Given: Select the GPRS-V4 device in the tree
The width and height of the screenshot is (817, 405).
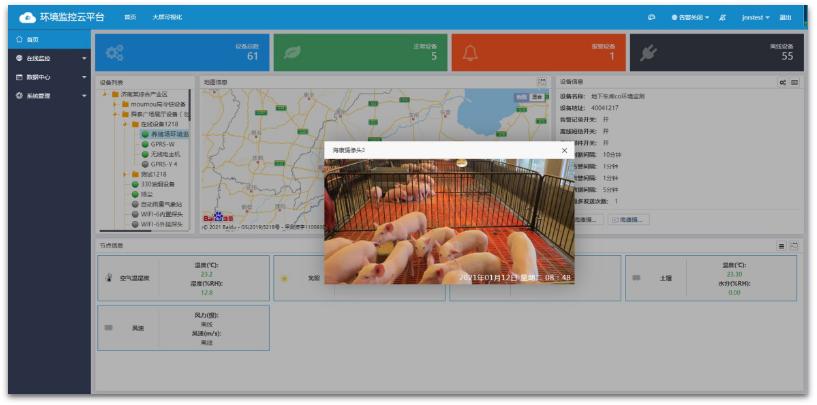Looking at the screenshot, I should pos(165,164).
